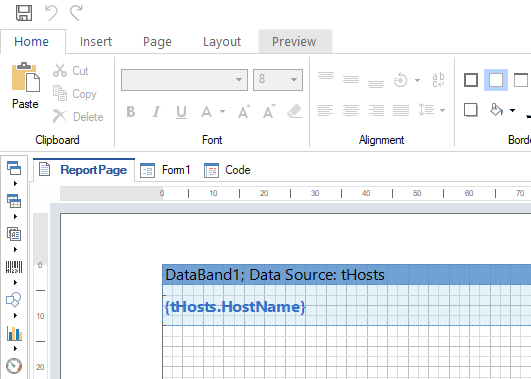This screenshot has width=531, height=379.
Task: Click the eraser clear formatting icon
Action: (294, 111)
